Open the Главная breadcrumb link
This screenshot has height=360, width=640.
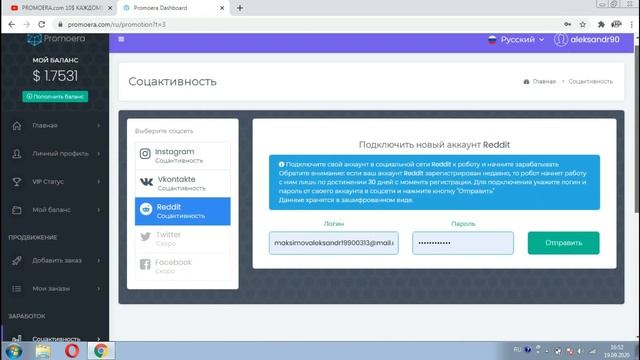coord(544,82)
